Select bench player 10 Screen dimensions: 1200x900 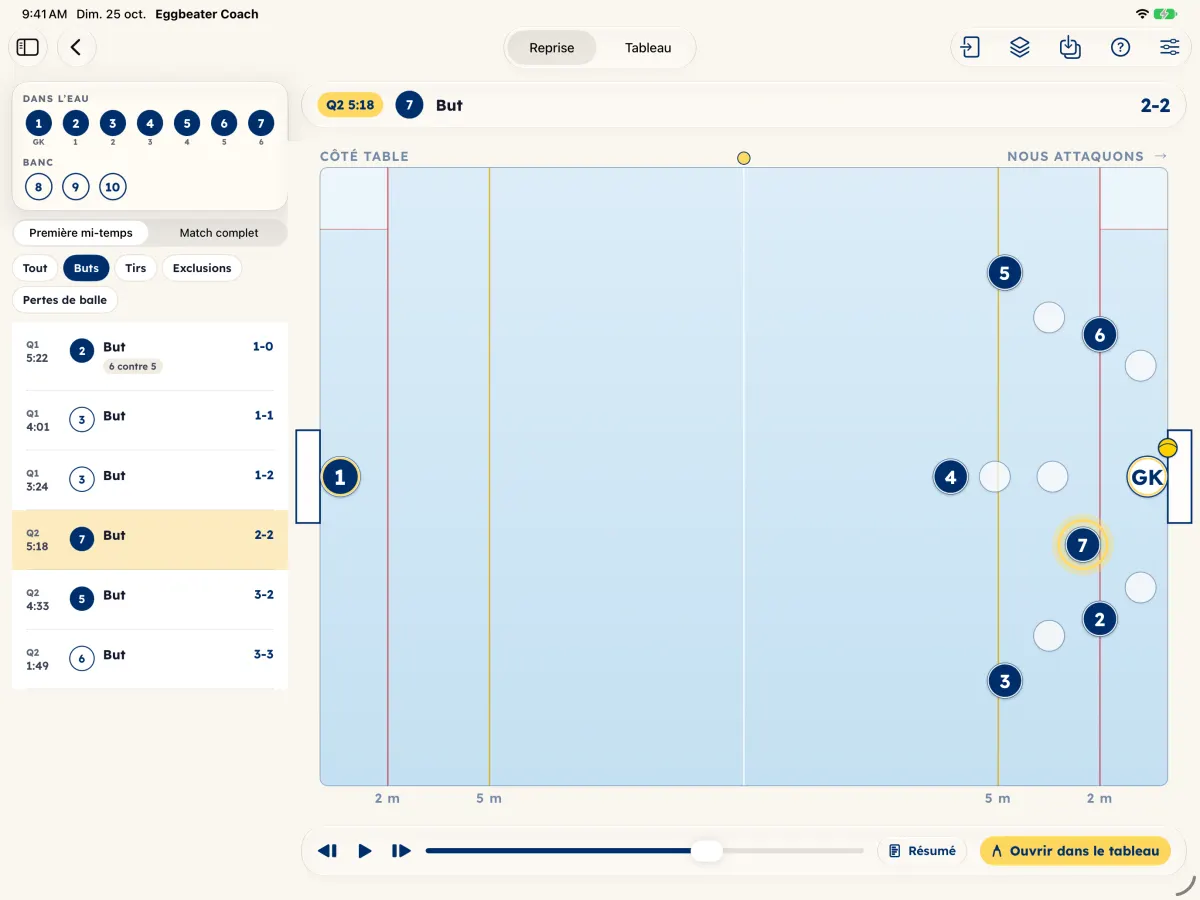[112, 187]
